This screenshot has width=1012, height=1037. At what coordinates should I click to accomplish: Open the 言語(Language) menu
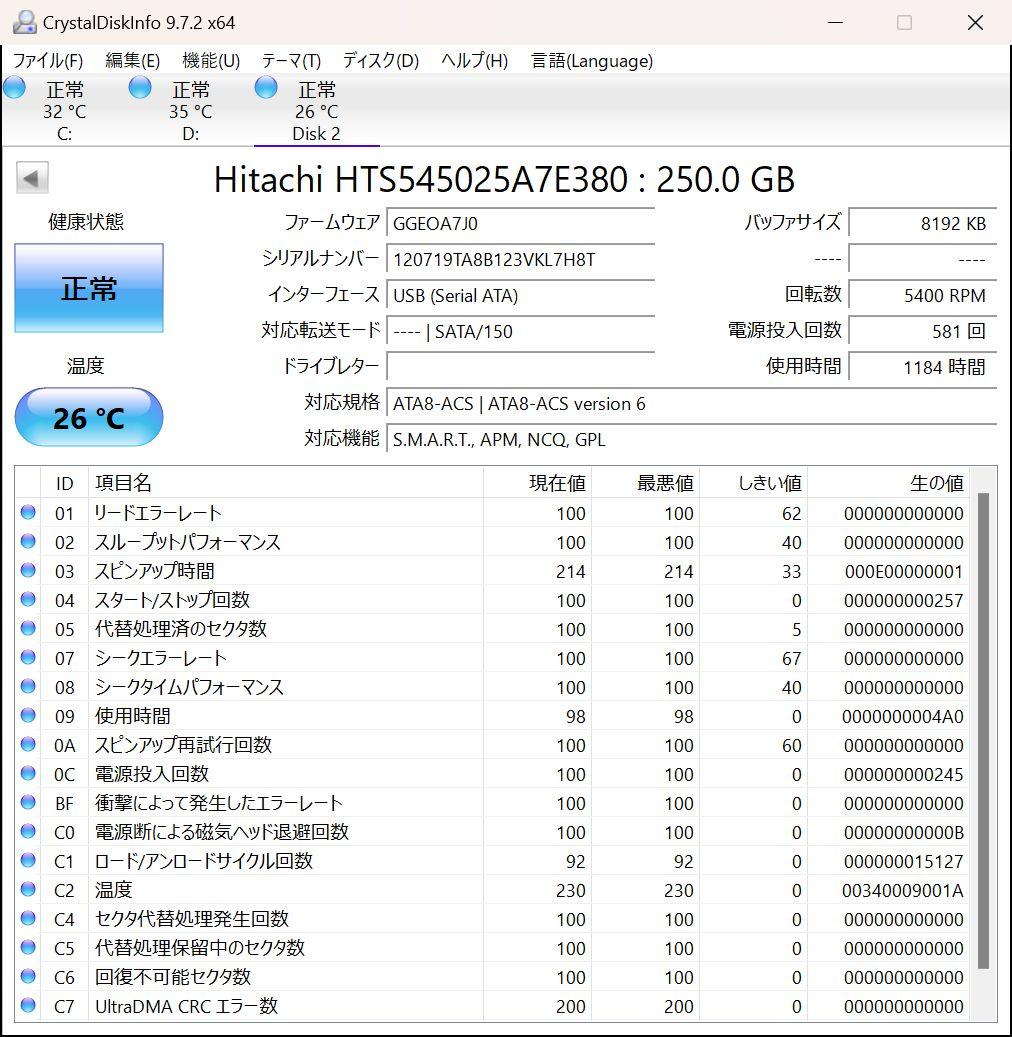(x=592, y=61)
